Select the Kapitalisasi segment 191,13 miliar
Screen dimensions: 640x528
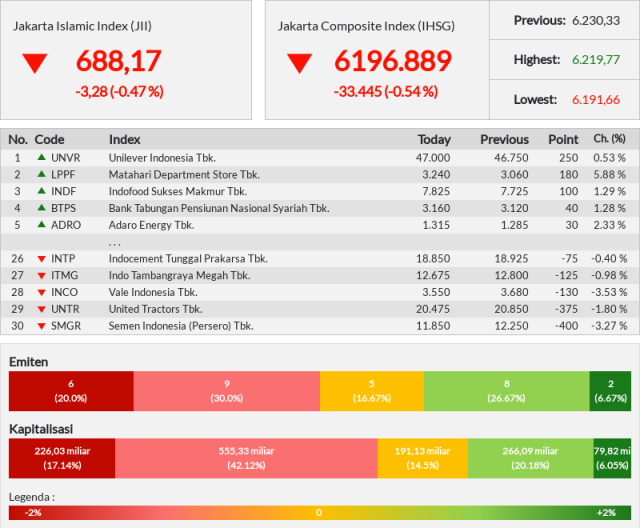[423, 458]
